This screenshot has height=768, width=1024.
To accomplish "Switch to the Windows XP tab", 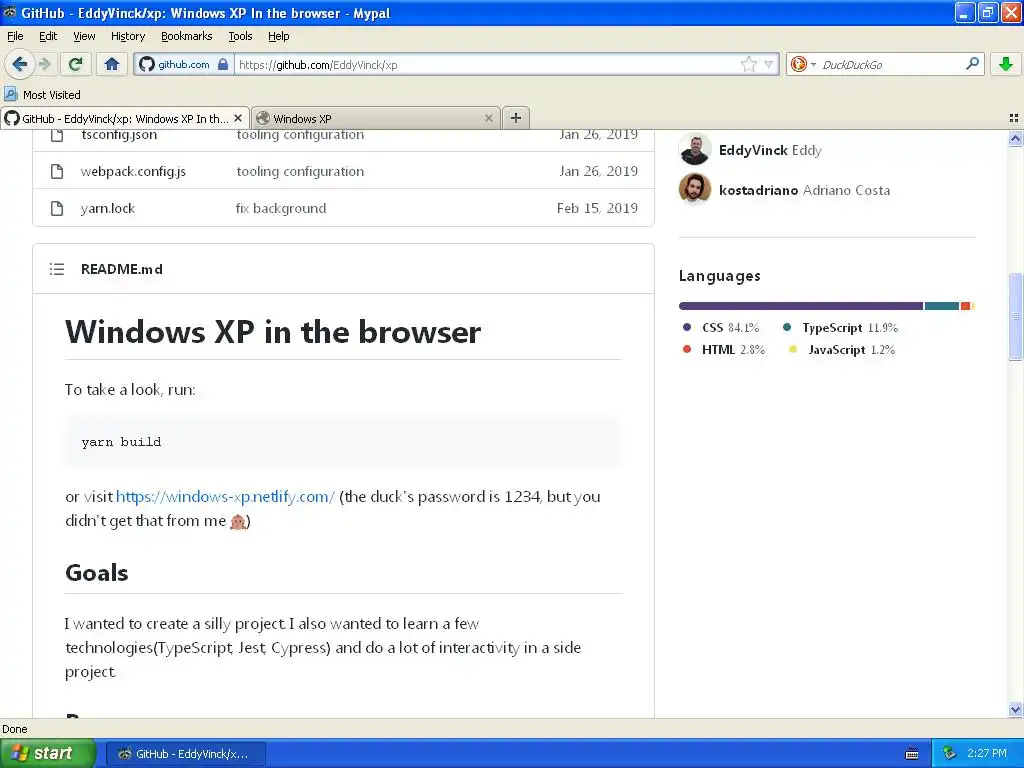I will coord(376,118).
